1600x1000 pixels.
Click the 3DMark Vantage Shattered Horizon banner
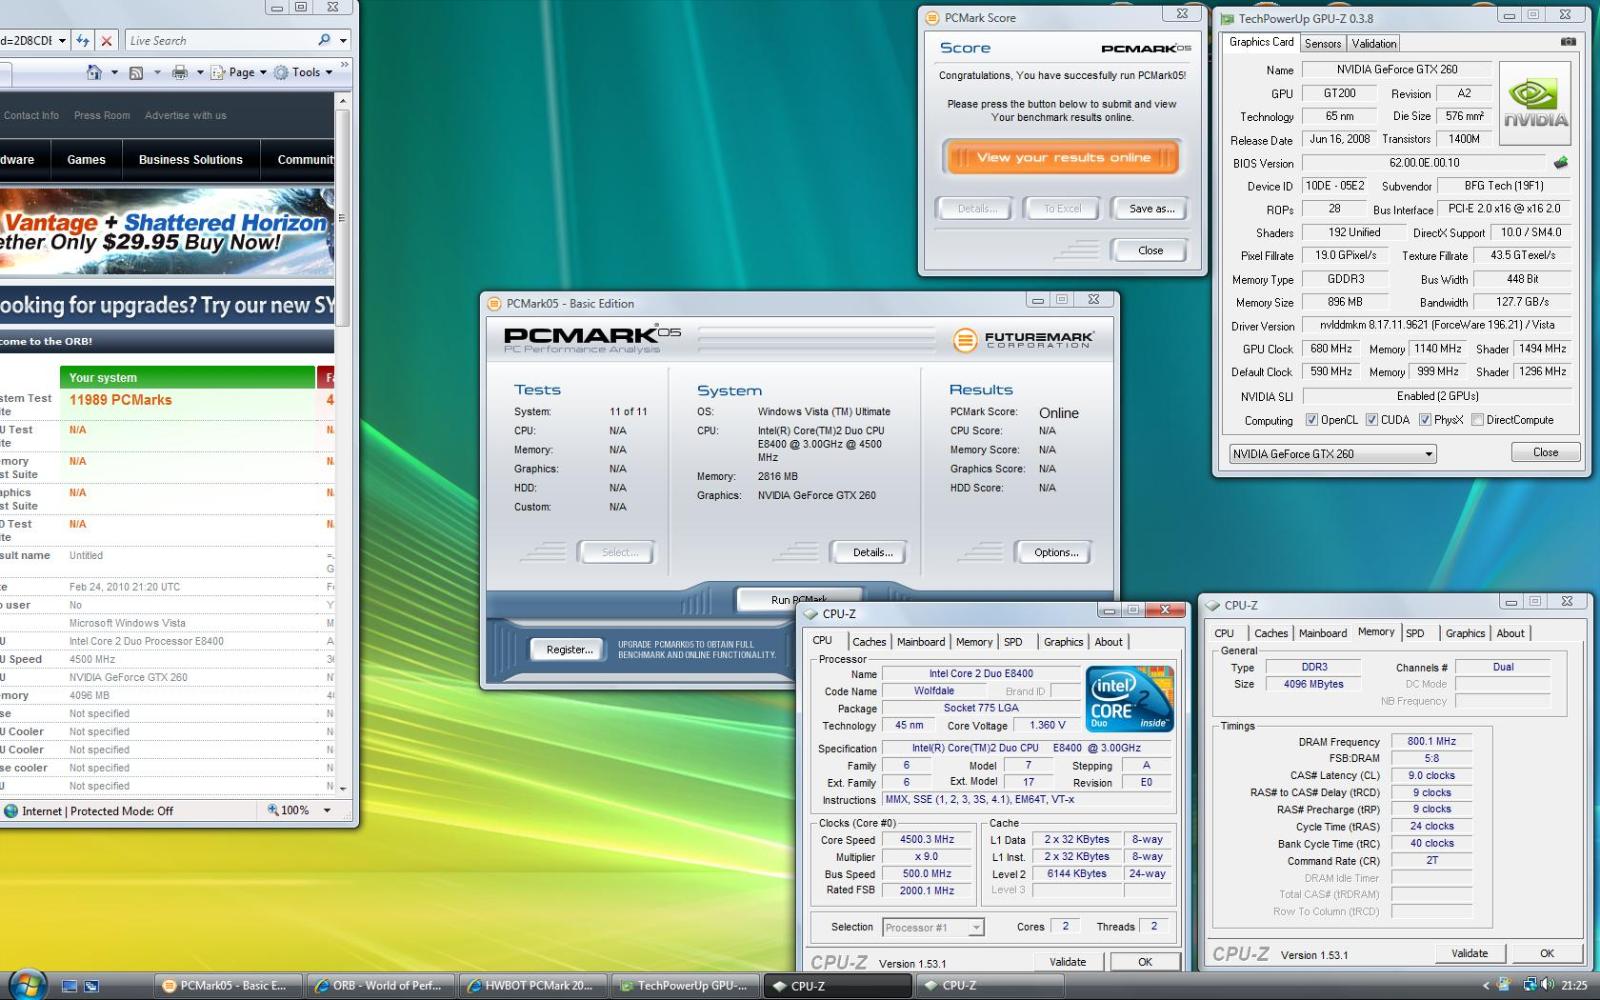point(166,232)
